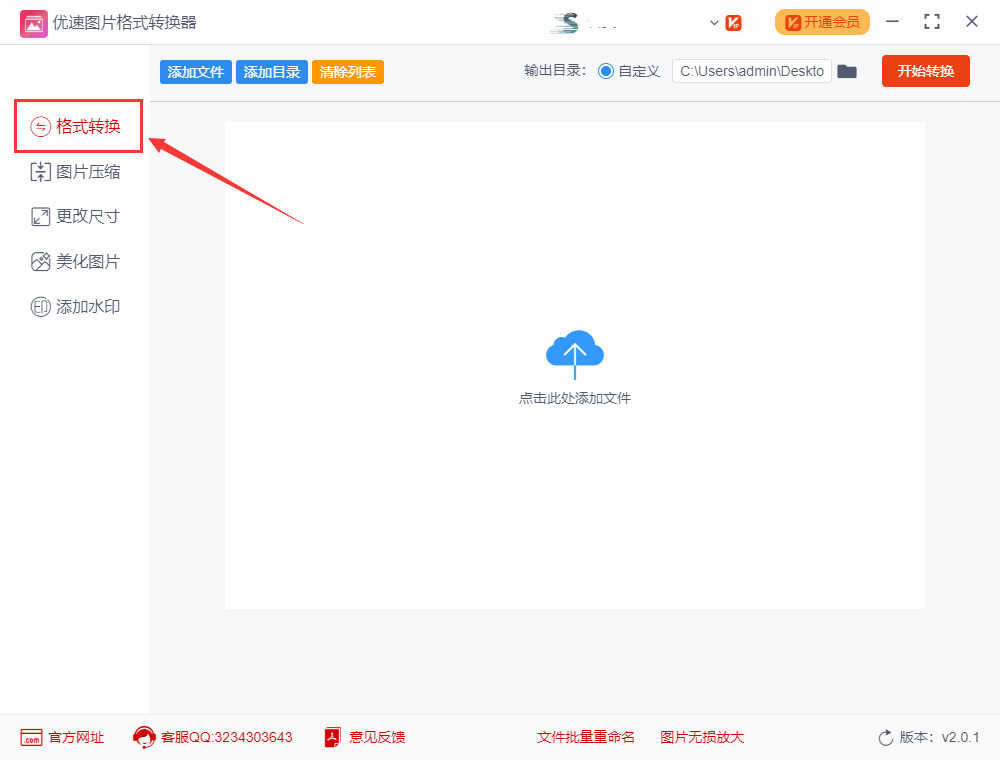Select the 自定义 output directory radio button
Viewport: 1000px width, 760px height.
coord(605,71)
